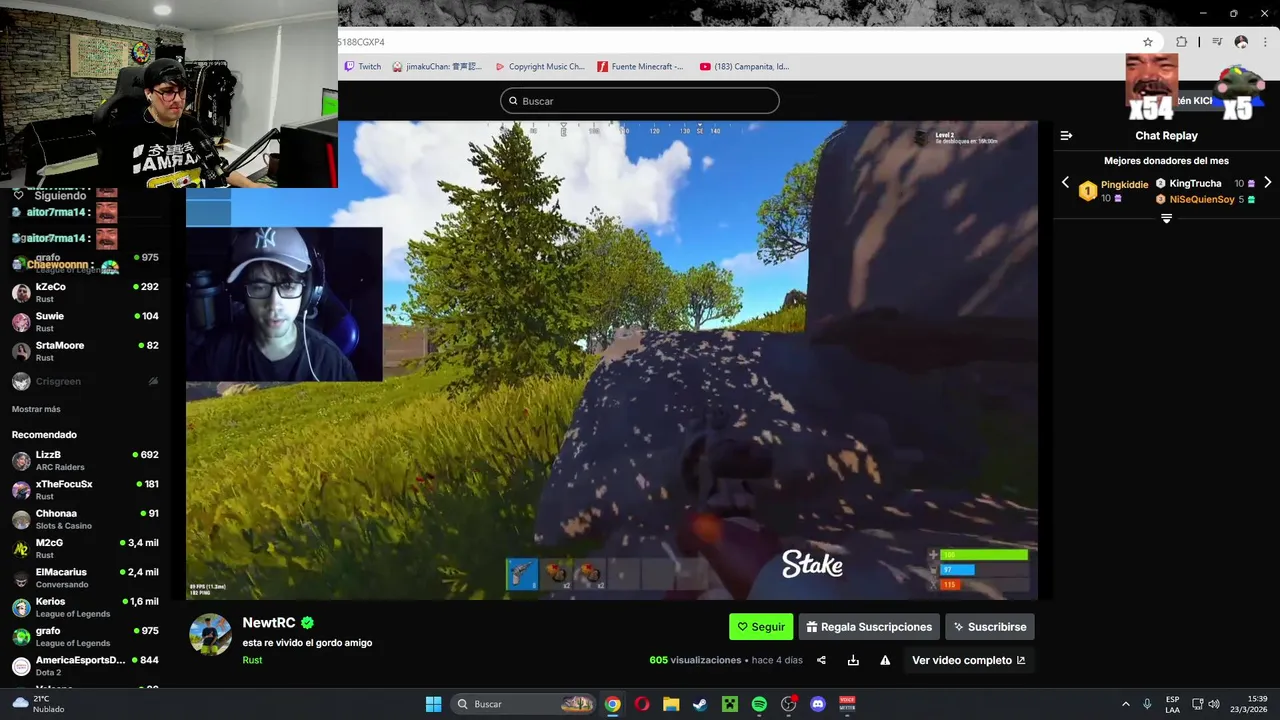The image size is (1280, 720).
Task: Switch ESP LAA keyboard language
Action: (1172, 704)
